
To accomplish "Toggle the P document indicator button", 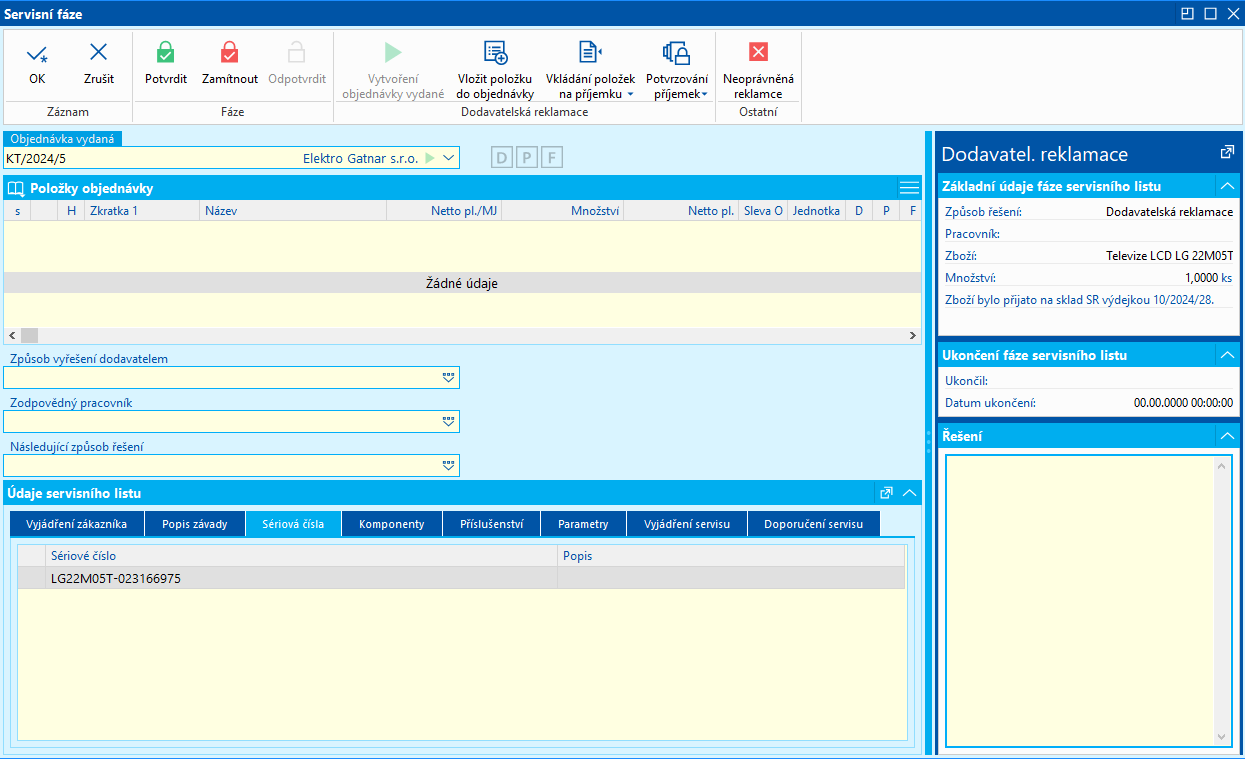I will 526,158.
